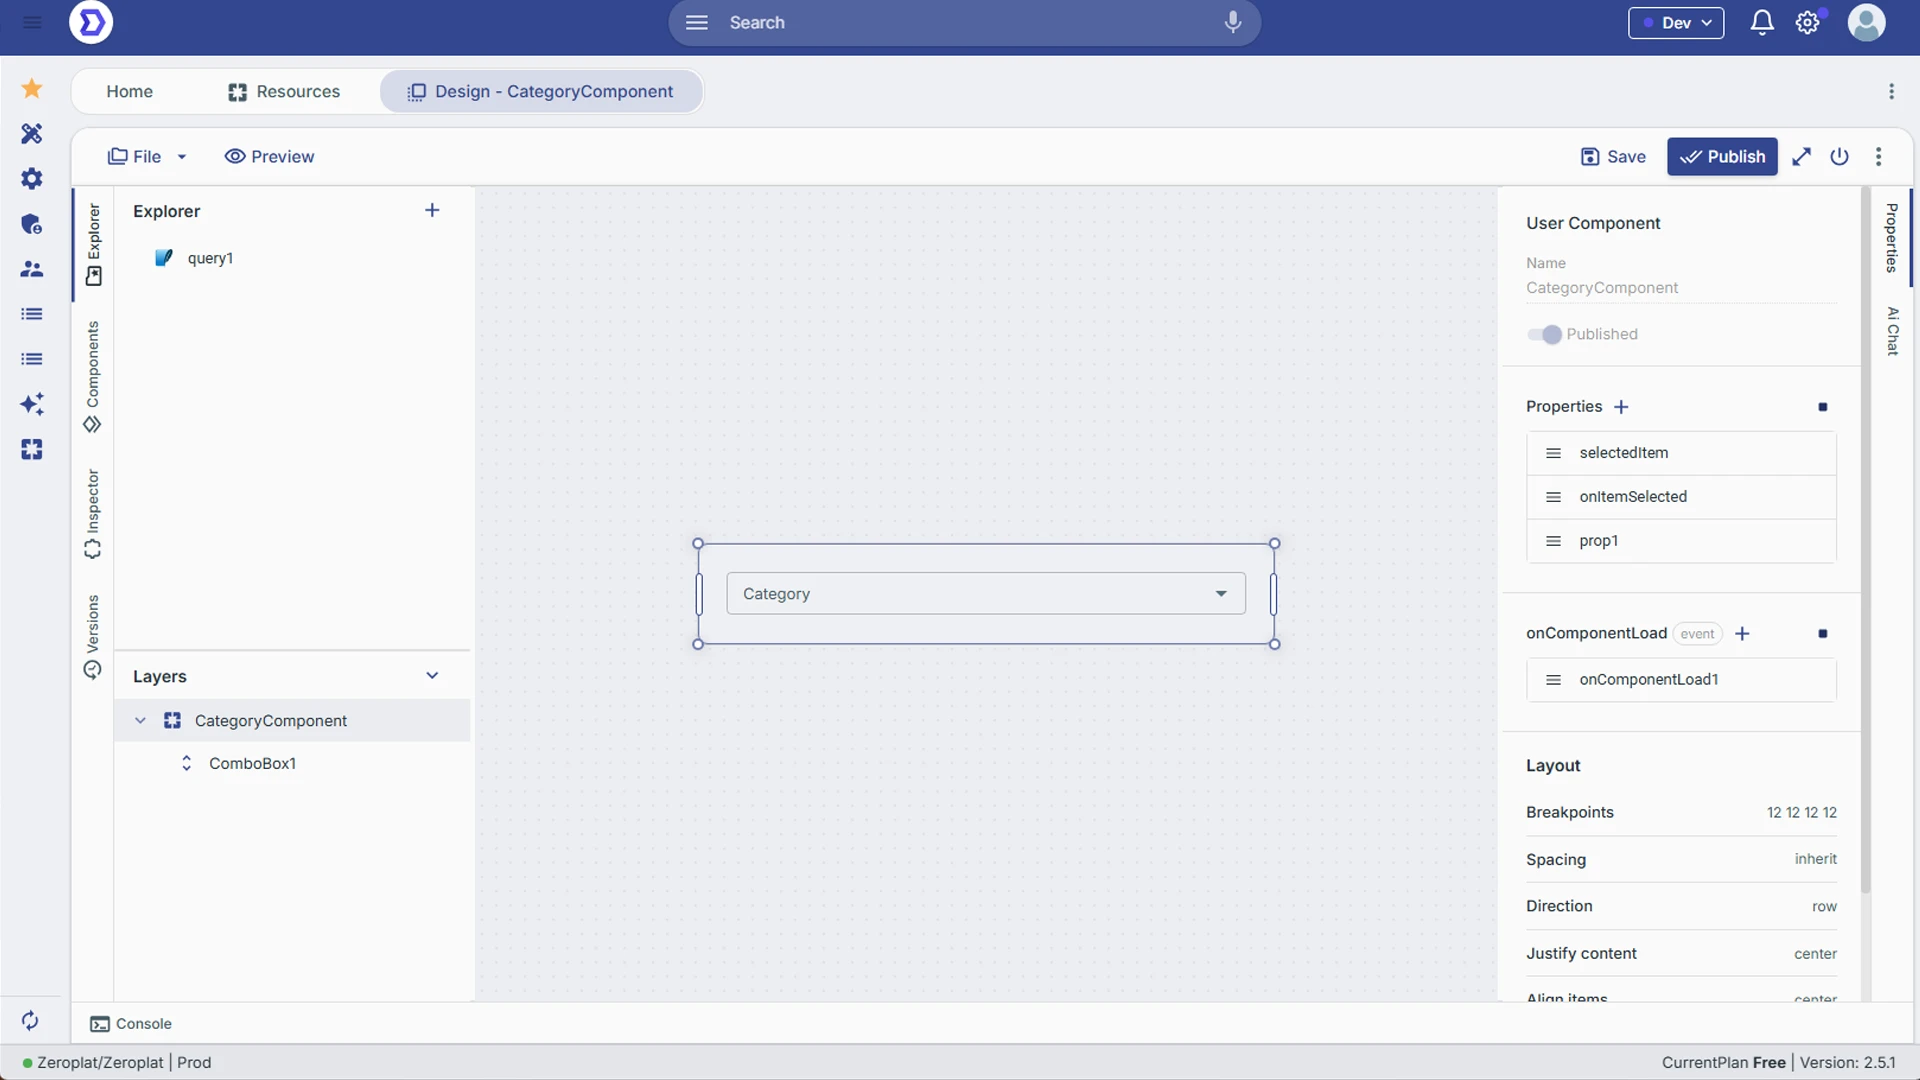Viewport: 1920px width, 1080px height.
Task: Click the onItemSelected drag handle icon
Action: (1553, 497)
